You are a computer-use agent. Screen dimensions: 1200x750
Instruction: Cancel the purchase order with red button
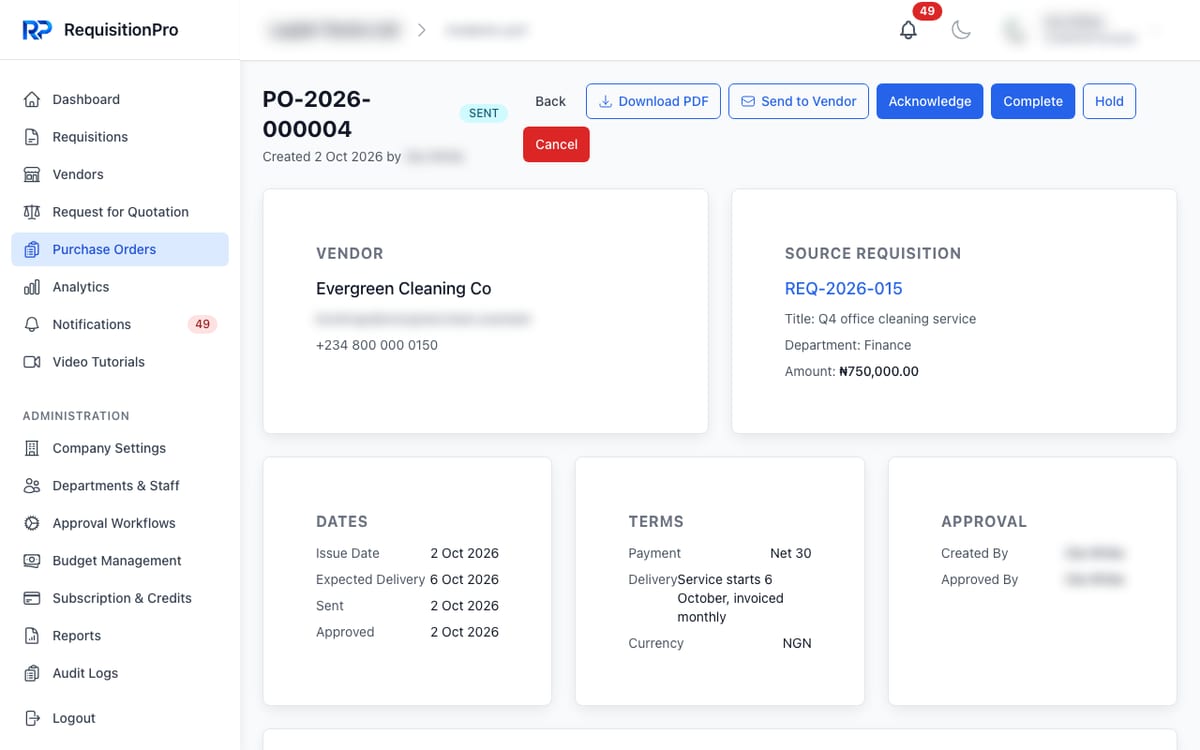[556, 144]
